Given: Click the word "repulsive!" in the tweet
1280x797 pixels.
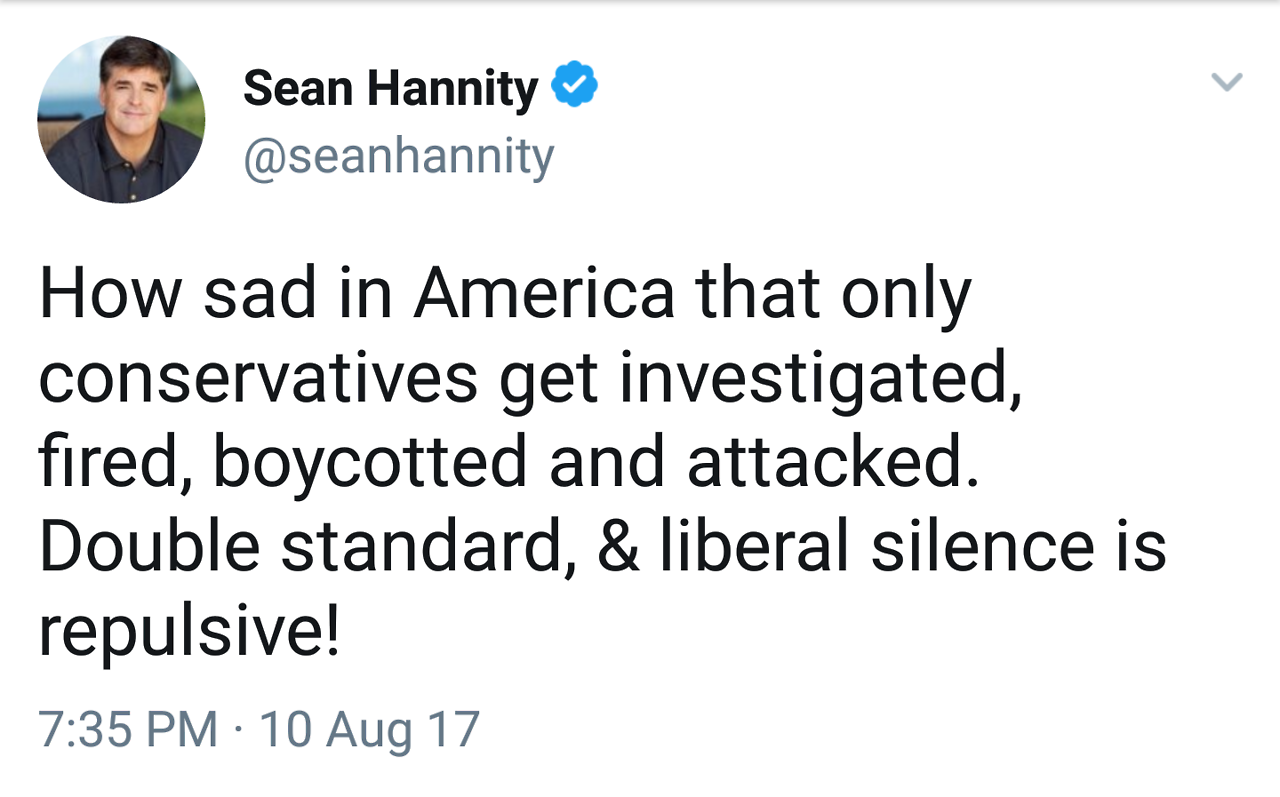Looking at the screenshot, I should point(189,632).
